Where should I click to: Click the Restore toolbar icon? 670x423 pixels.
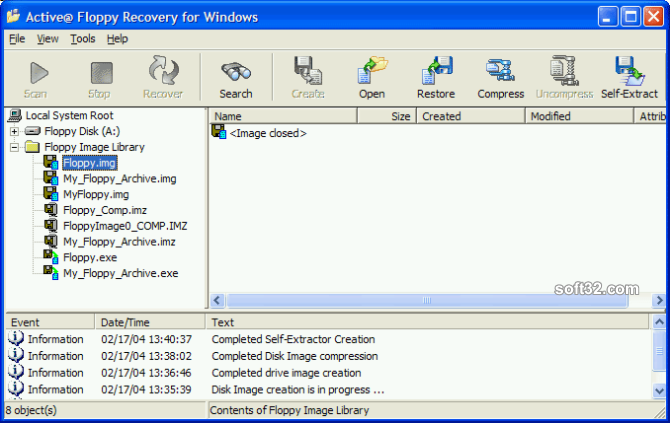tap(436, 70)
